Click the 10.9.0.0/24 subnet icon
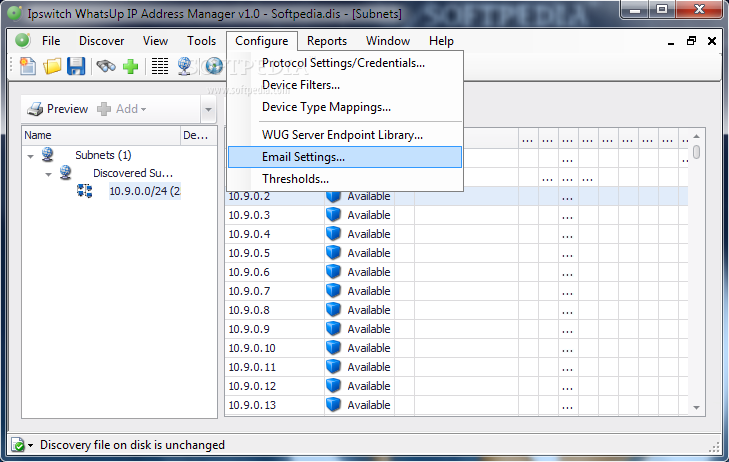Viewport: 729px width, 462px height. pos(84,191)
